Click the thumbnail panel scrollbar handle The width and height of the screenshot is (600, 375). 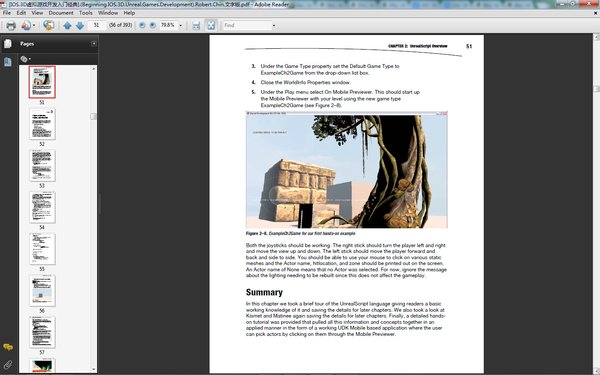click(x=93, y=116)
